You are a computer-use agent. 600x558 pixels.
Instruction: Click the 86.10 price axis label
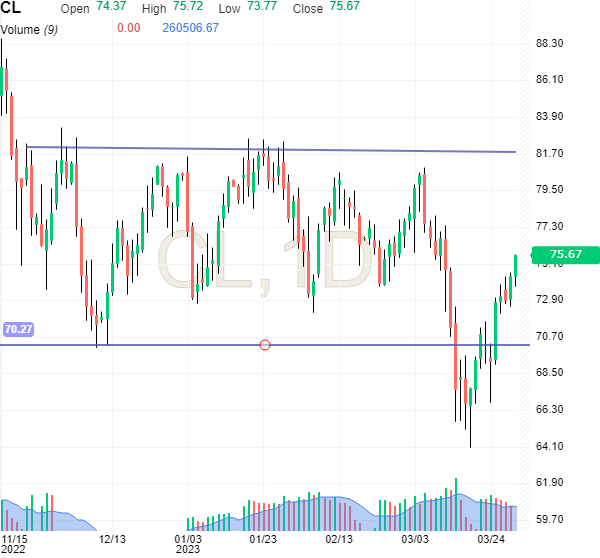point(549,80)
